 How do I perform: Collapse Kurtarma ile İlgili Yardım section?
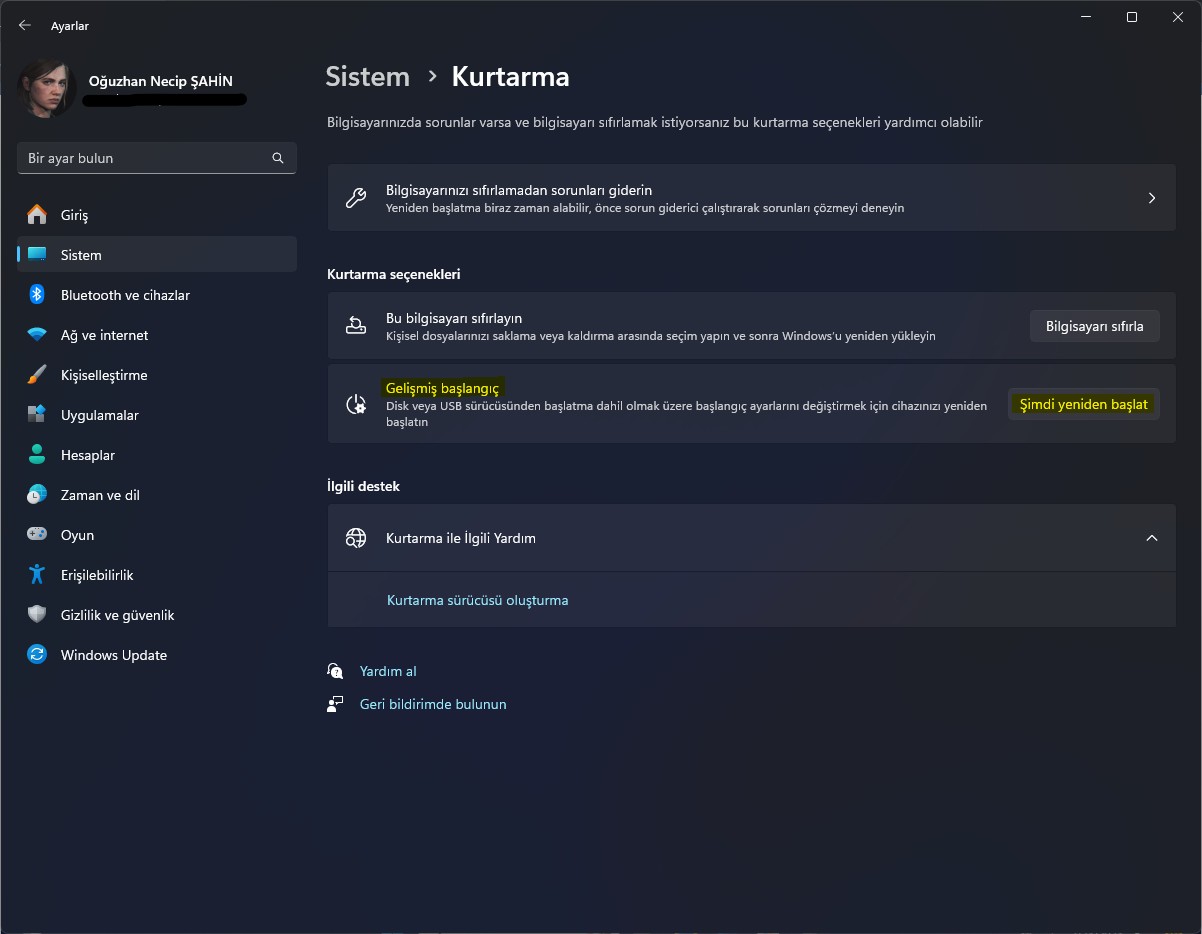pyautogui.click(x=1151, y=538)
